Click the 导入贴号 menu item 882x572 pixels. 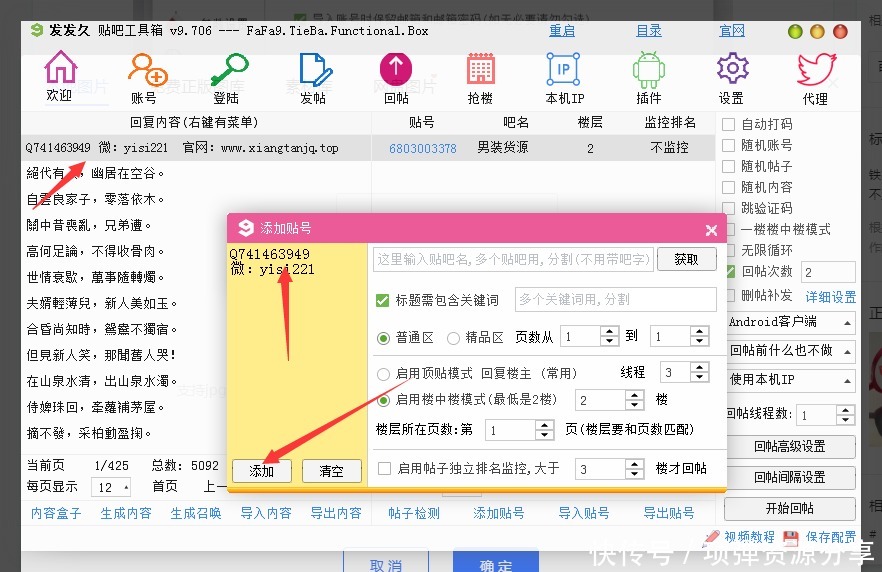coord(584,514)
